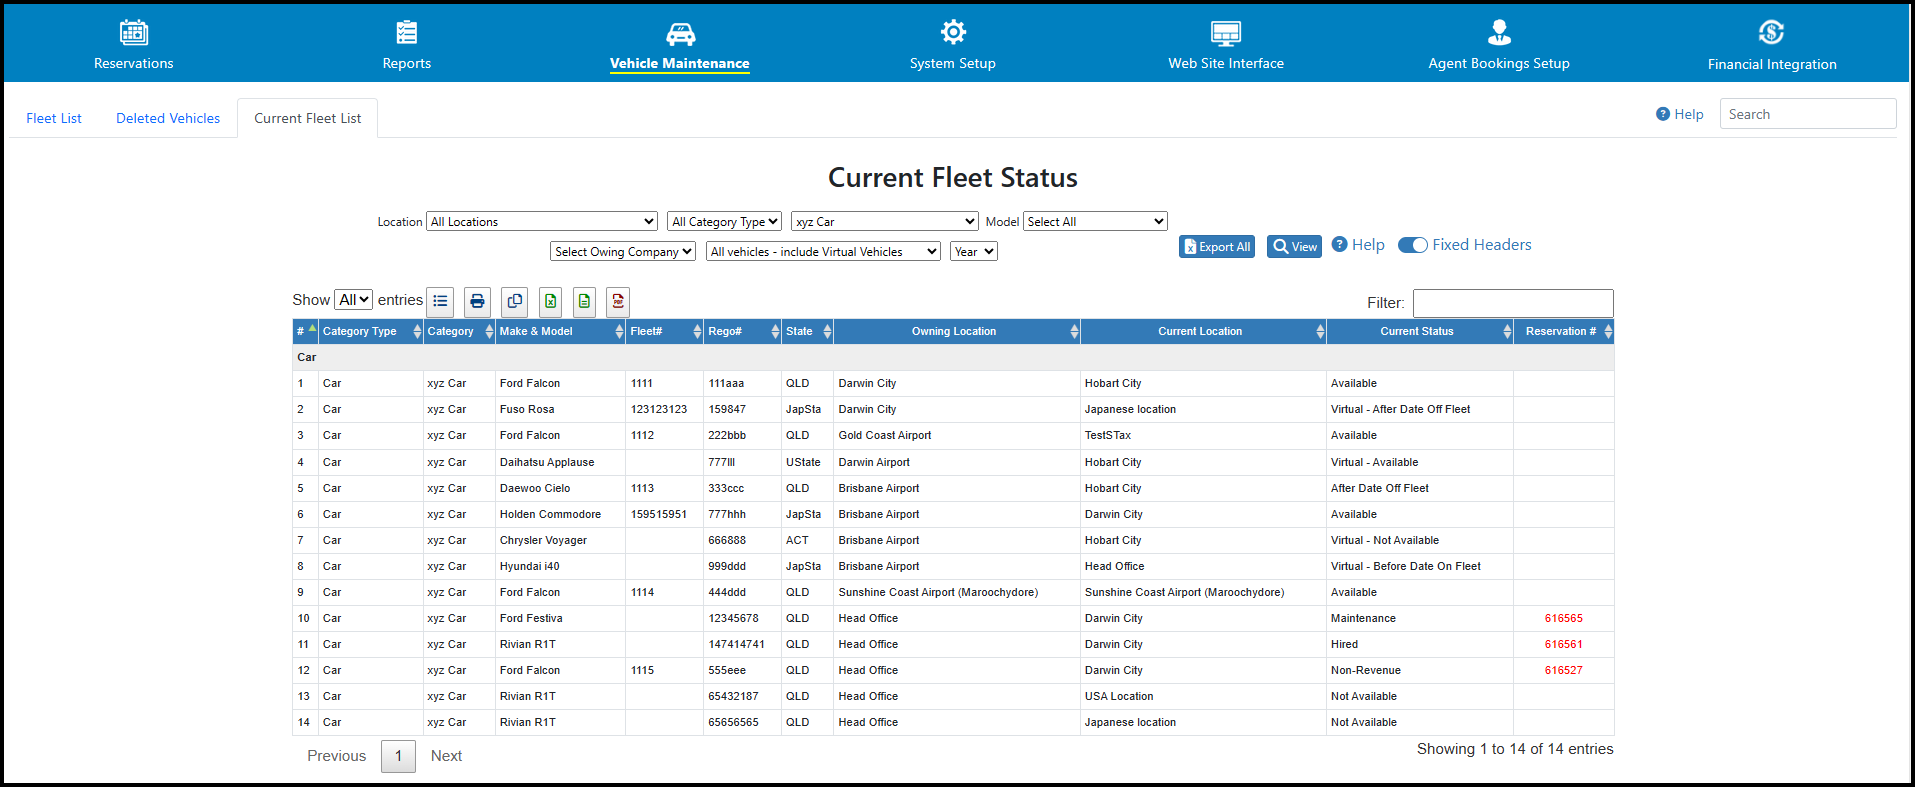This screenshot has width=1915, height=787.
Task: Open reservation 616565 link
Action: tap(1563, 618)
